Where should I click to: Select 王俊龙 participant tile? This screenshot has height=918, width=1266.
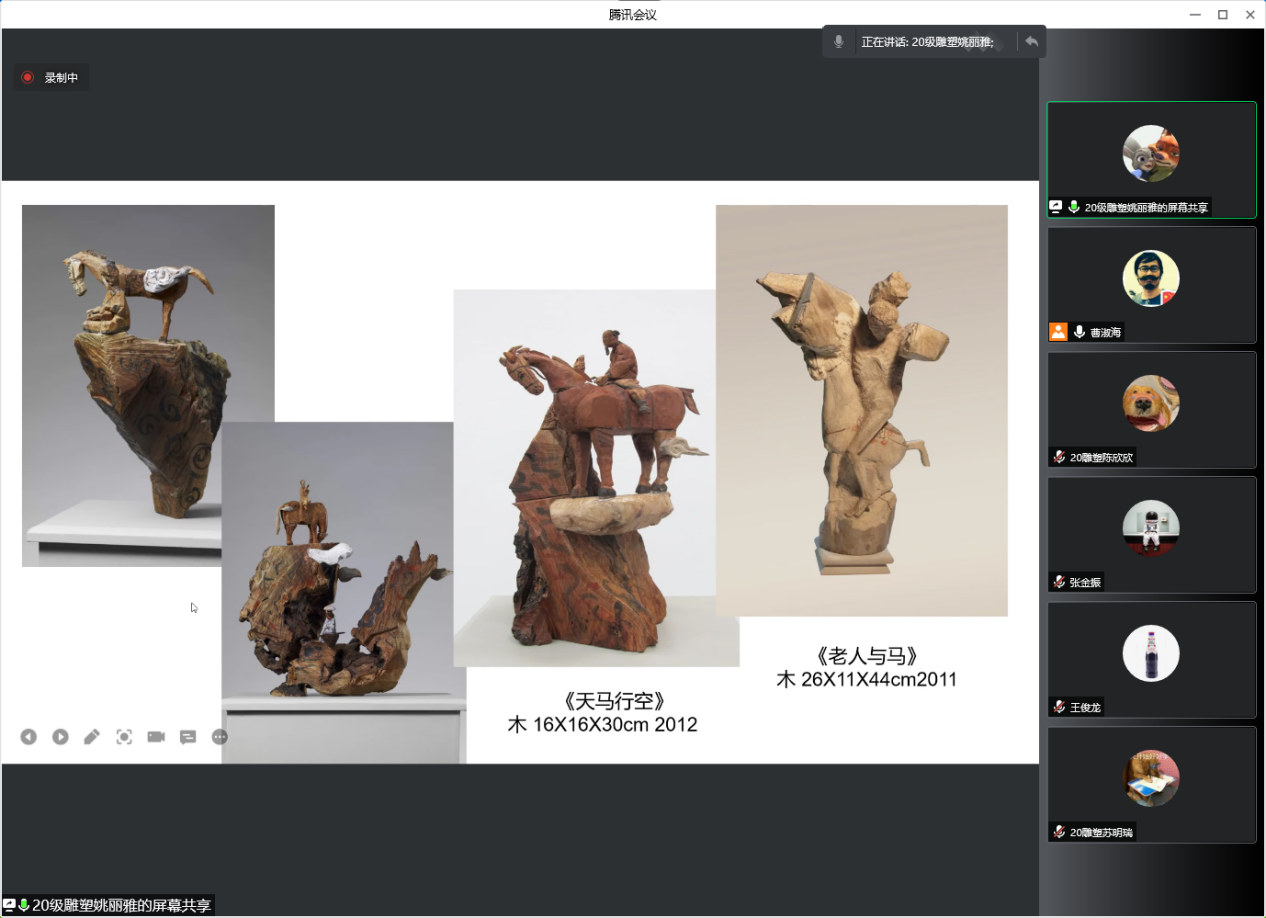point(1151,659)
